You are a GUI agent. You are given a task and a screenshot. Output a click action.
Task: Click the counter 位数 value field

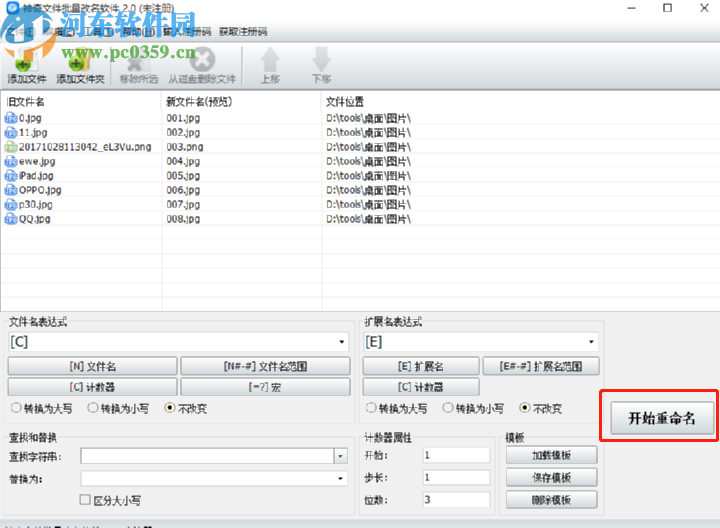(x=456, y=500)
